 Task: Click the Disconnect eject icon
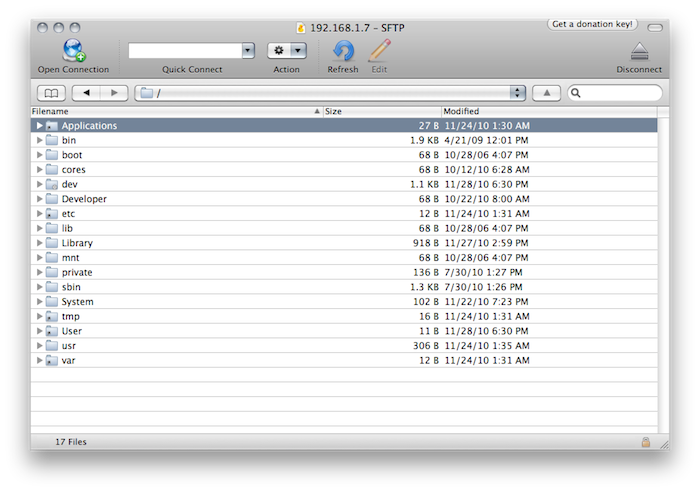(639, 52)
